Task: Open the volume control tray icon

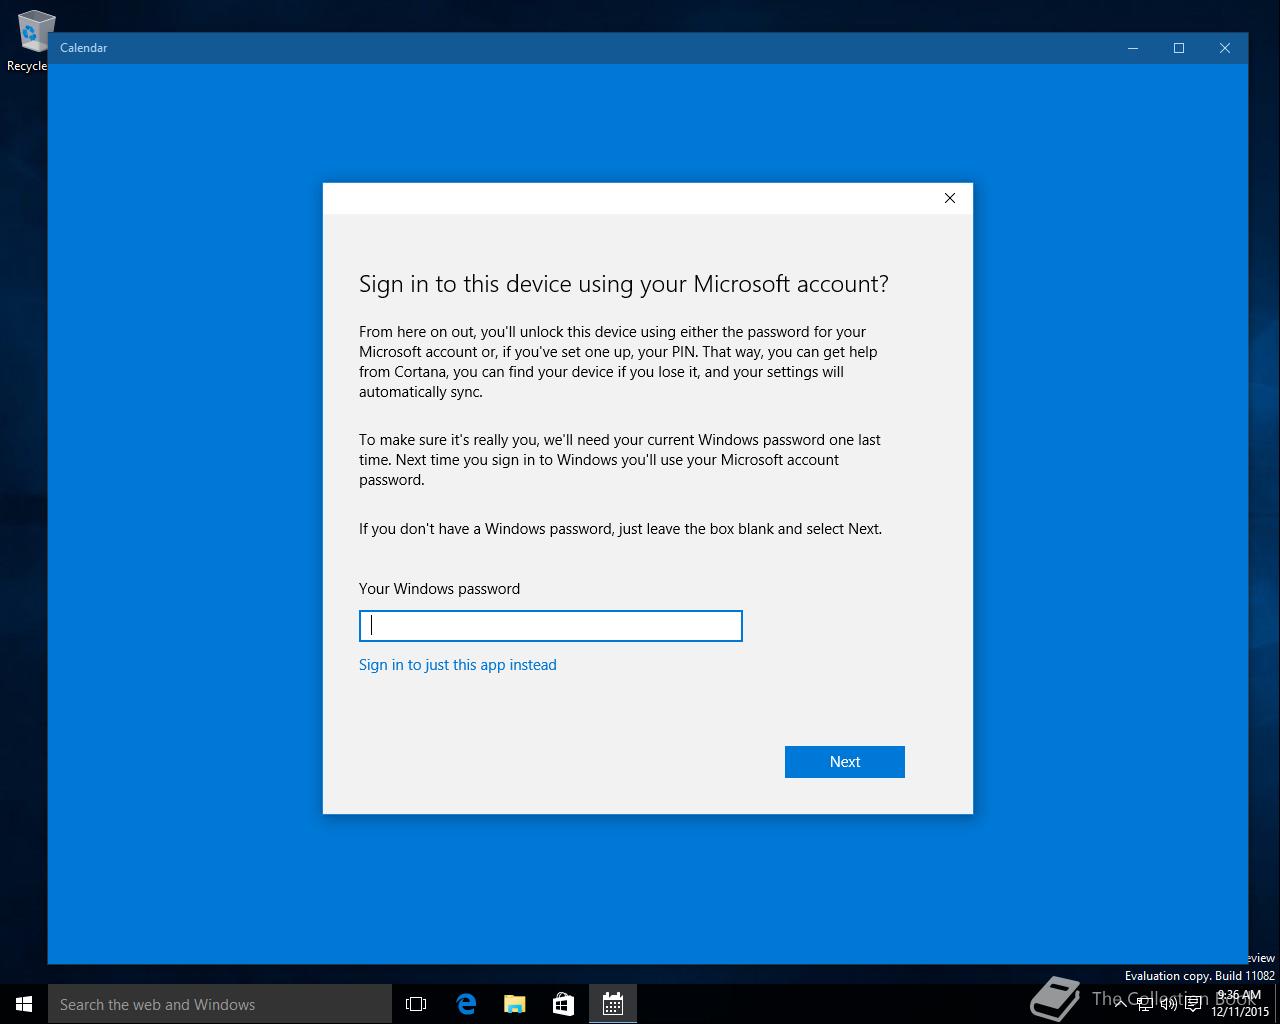Action: click(x=1169, y=1003)
